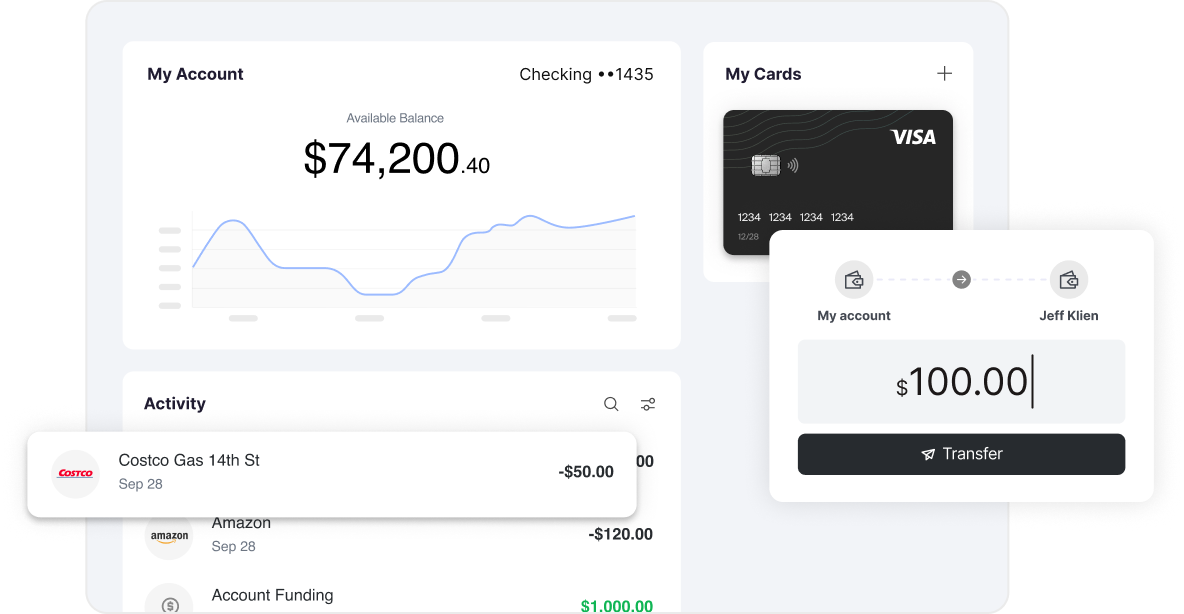Click the search icon in Activity
This screenshot has height=614, width=1184.
click(x=611, y=404)
